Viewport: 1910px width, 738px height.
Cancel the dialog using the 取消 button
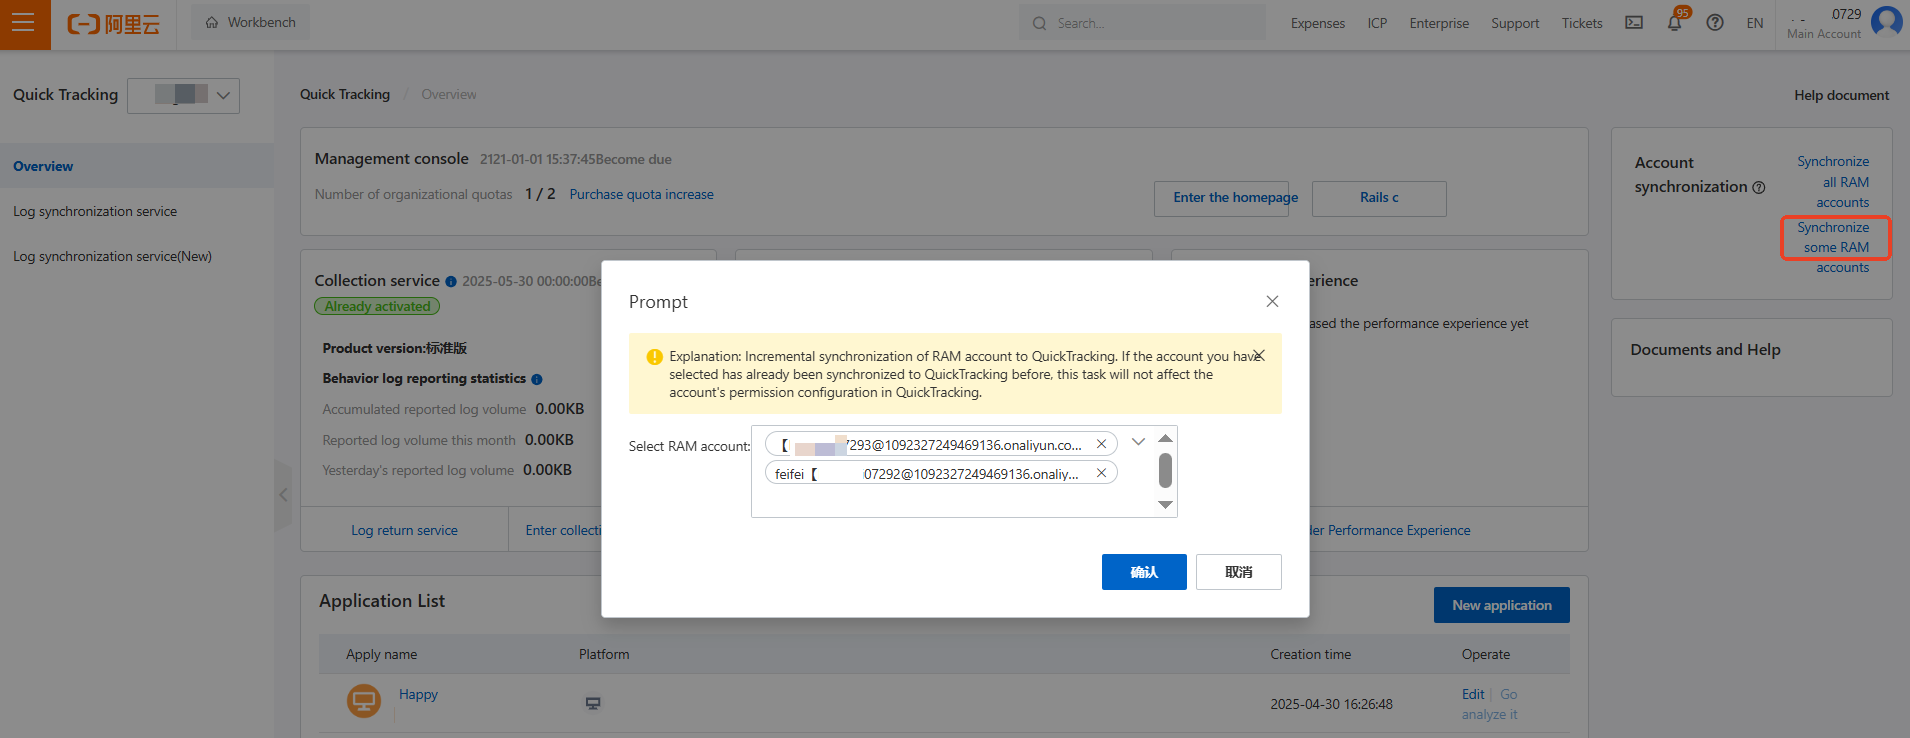tap(1238, 572)
